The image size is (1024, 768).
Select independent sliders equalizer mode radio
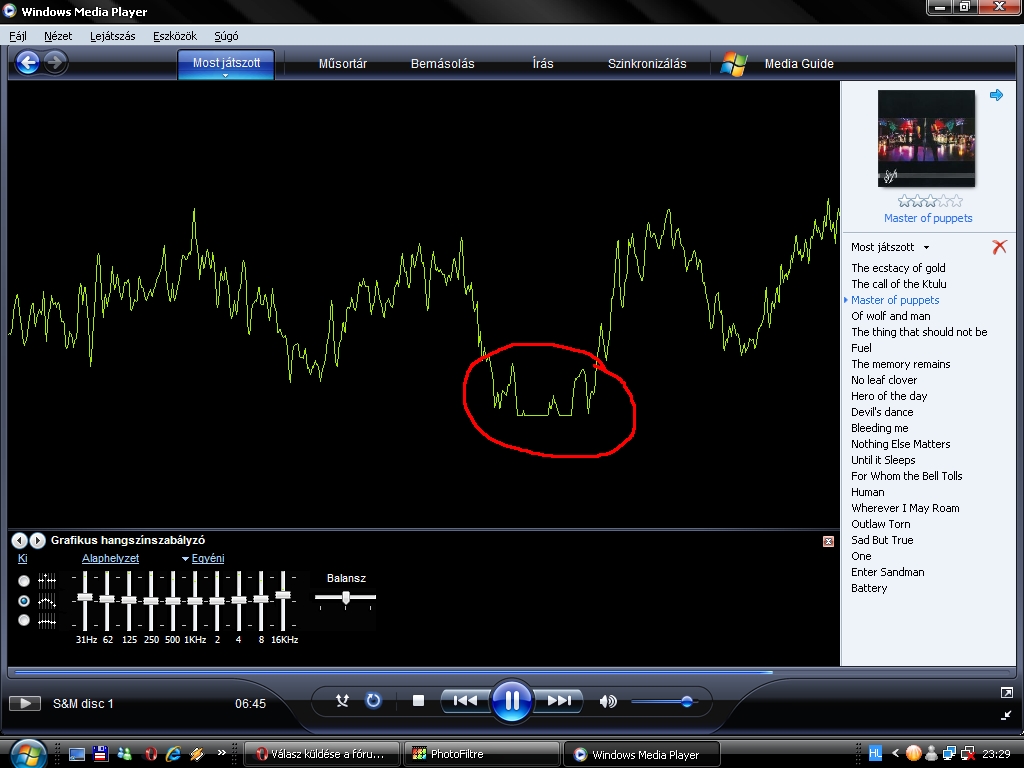coord(24,581)
